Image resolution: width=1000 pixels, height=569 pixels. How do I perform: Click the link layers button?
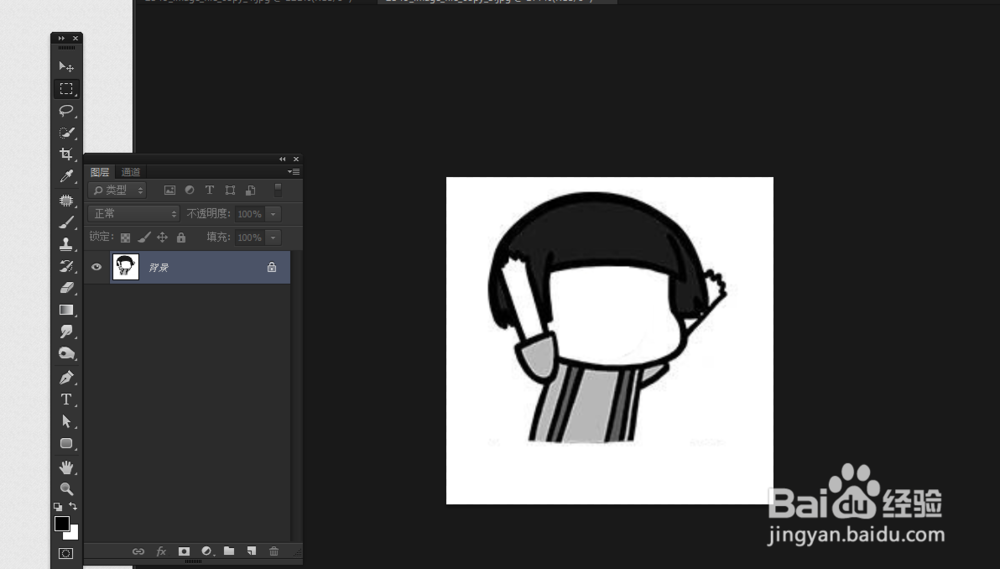[138, 551]
